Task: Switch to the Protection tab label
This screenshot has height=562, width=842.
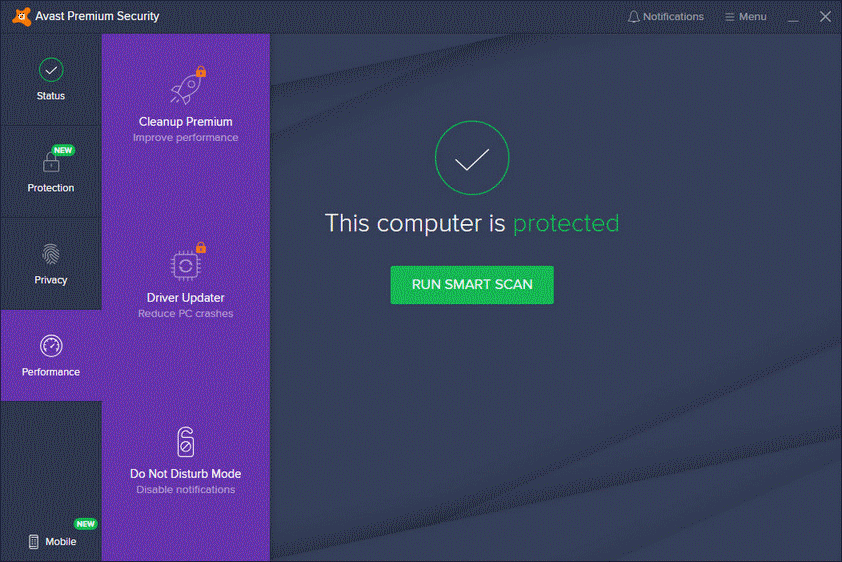Action: tap(50, 188)
